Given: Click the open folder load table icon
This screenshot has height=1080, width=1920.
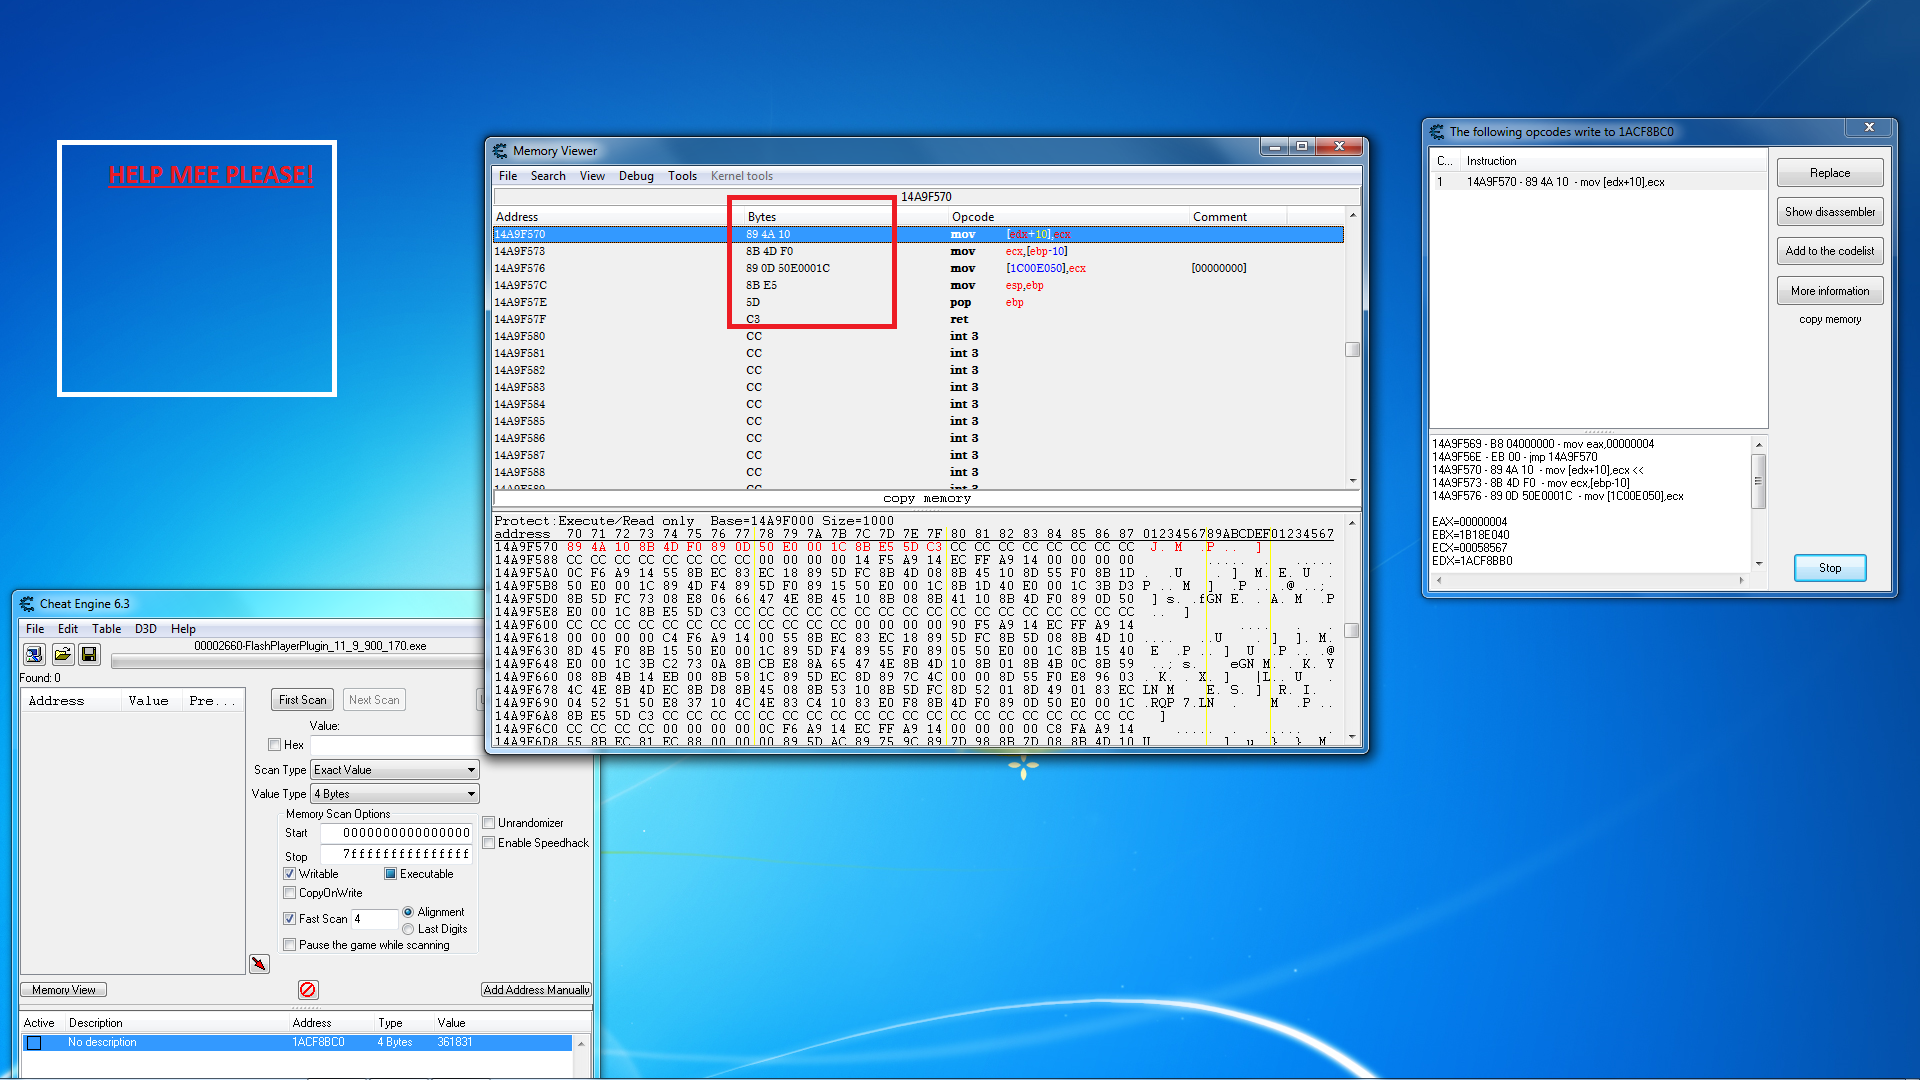Looking at the screenshot, I should (x=62, y=654).
